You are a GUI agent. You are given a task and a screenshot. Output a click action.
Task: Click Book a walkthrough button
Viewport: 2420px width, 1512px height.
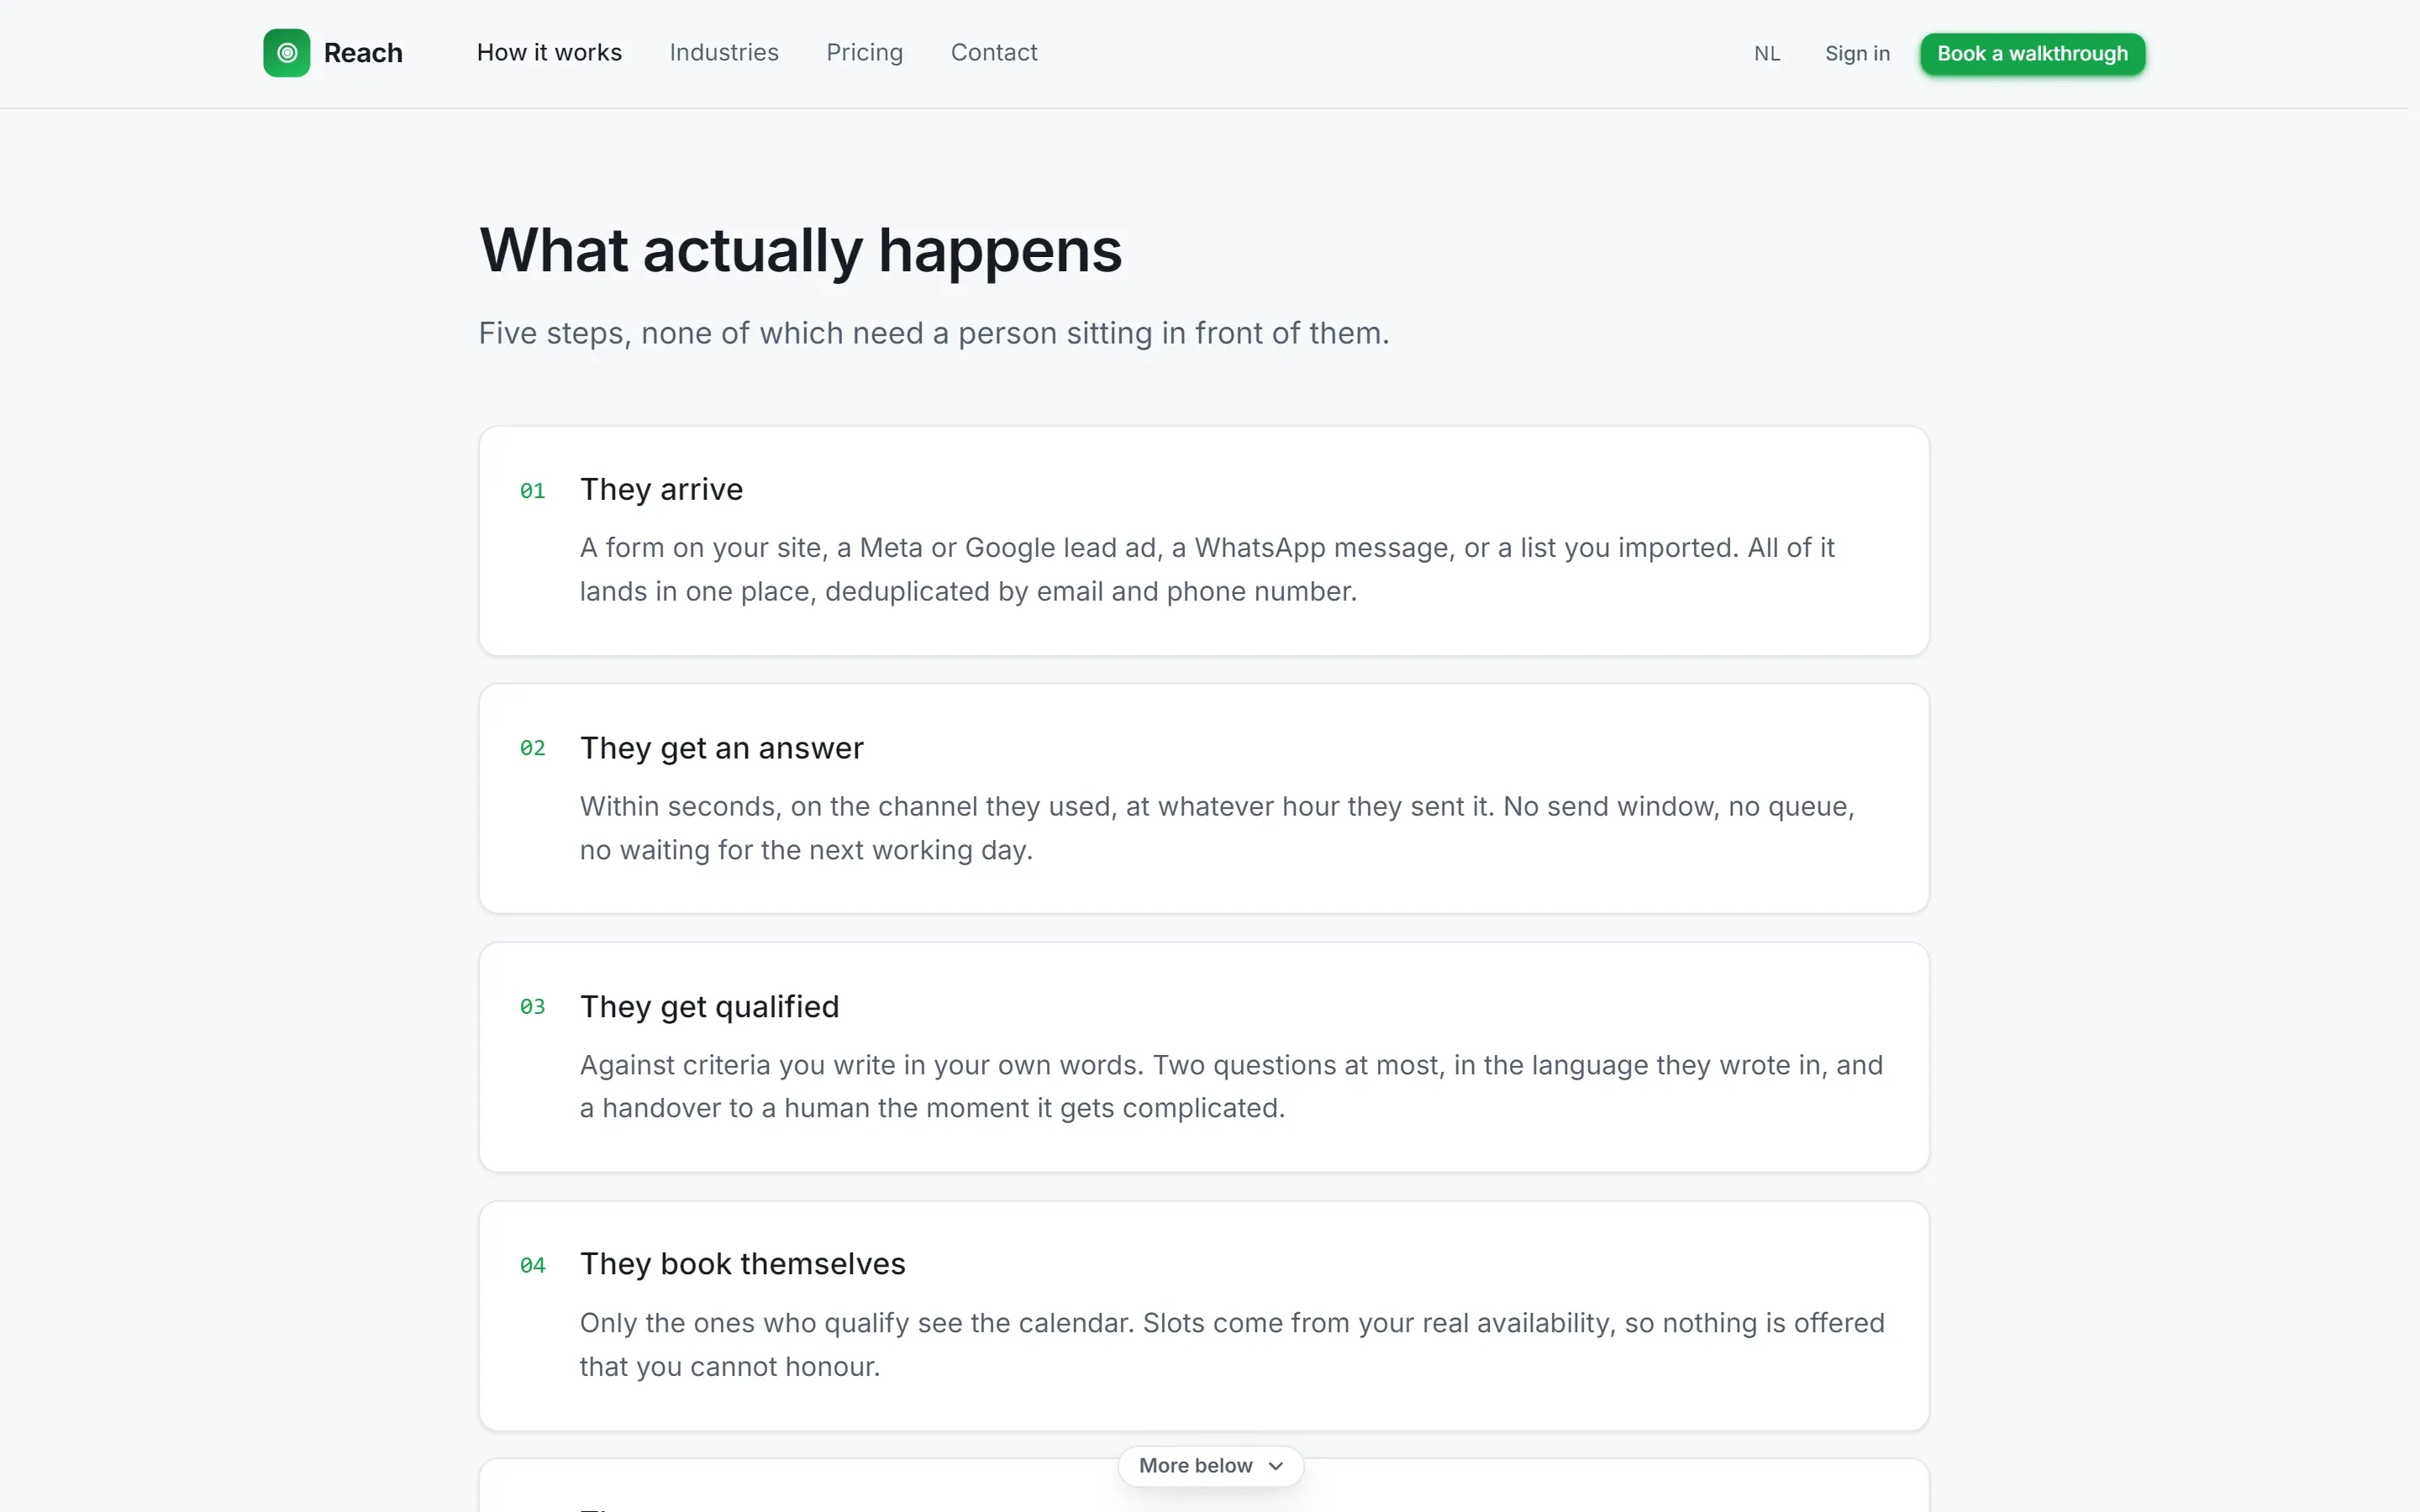pos(2032,54)
